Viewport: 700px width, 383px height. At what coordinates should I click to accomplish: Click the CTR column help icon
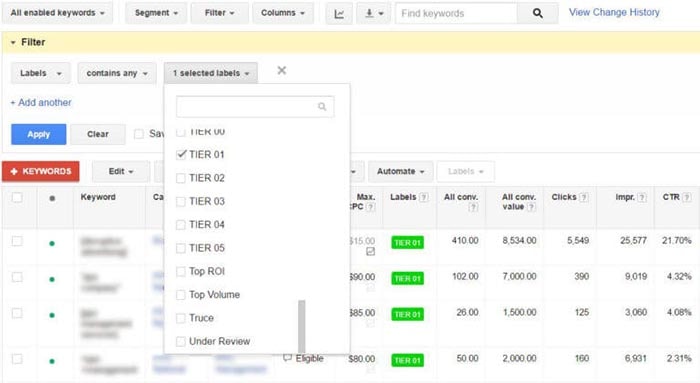(x=687, y=197)
